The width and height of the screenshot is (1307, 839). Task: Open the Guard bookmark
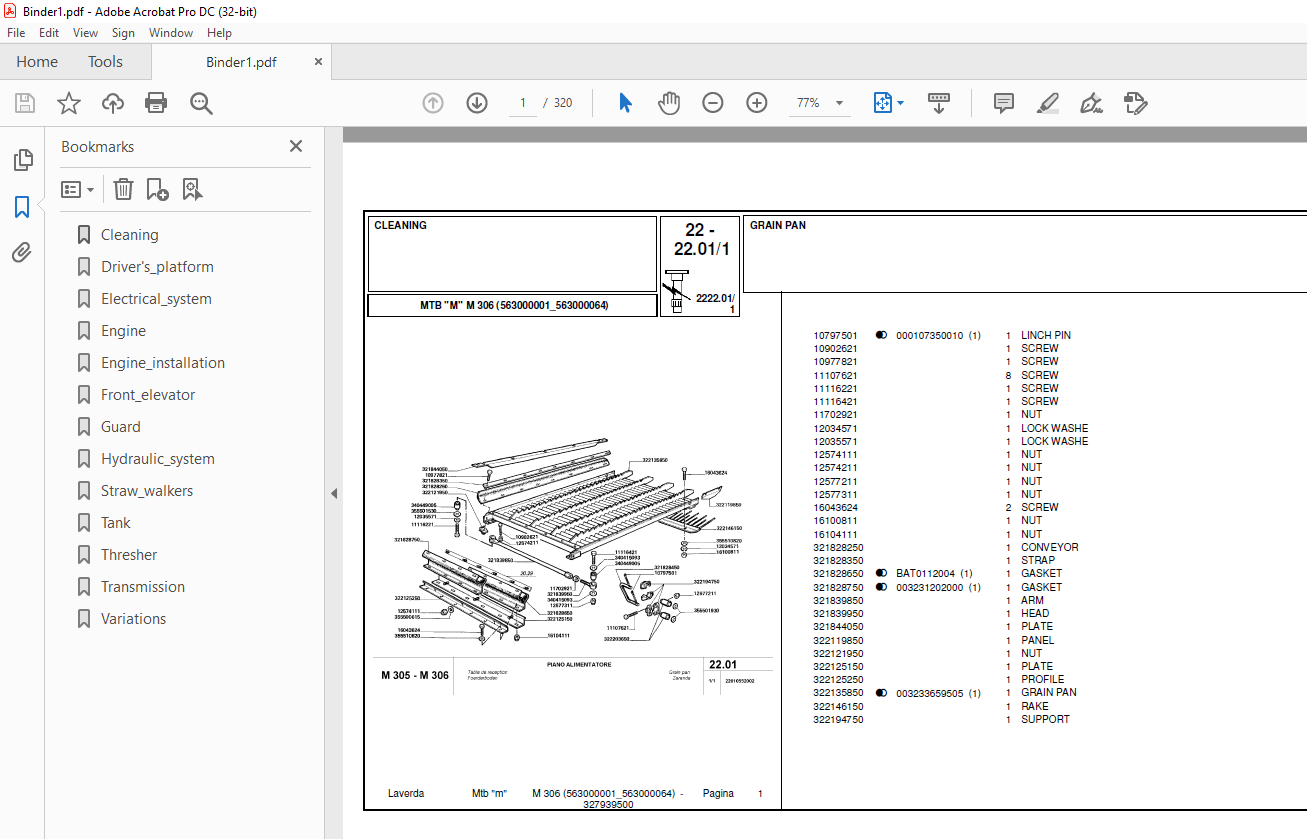121,427
